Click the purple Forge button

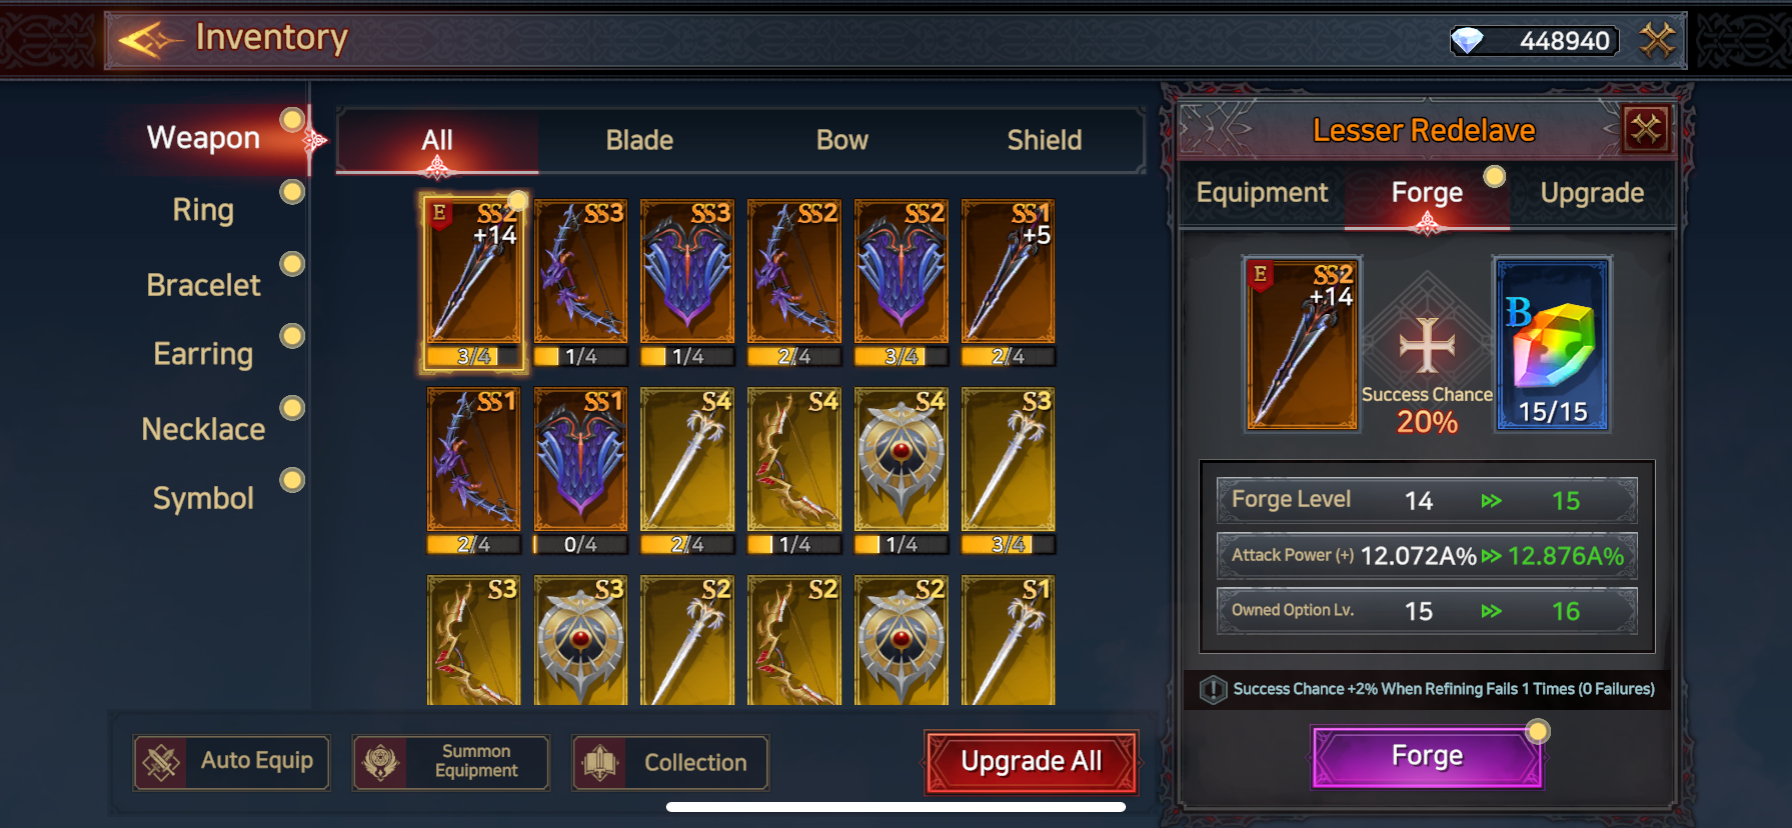[1427, 756]
